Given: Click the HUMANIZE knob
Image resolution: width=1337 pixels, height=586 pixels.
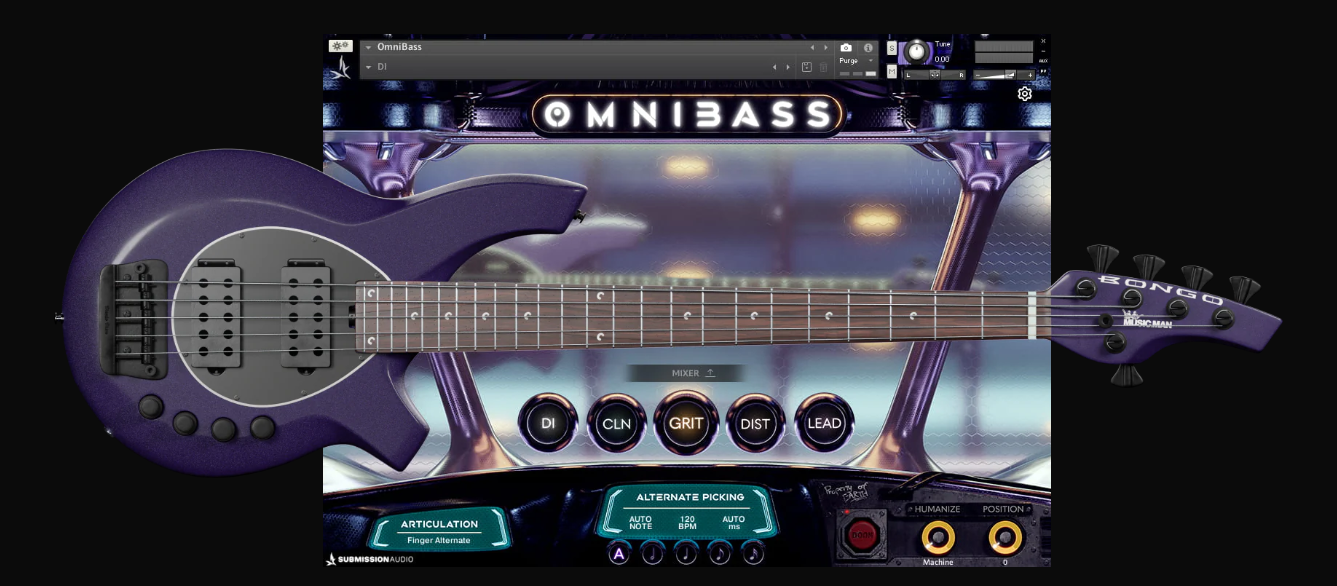Looking at the screenshot, I should click(x=938, y=537).
